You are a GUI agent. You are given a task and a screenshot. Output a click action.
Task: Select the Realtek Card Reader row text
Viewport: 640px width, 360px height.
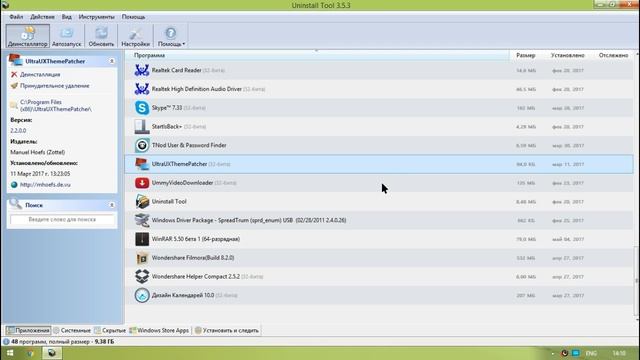click(176, 70)
